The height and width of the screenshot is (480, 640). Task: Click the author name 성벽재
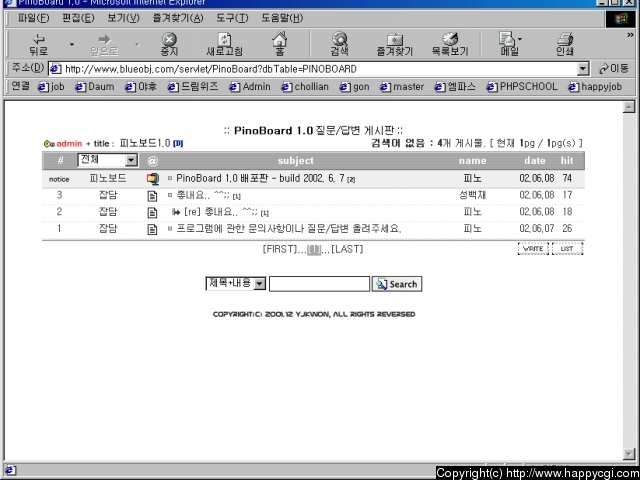[472, 195]
